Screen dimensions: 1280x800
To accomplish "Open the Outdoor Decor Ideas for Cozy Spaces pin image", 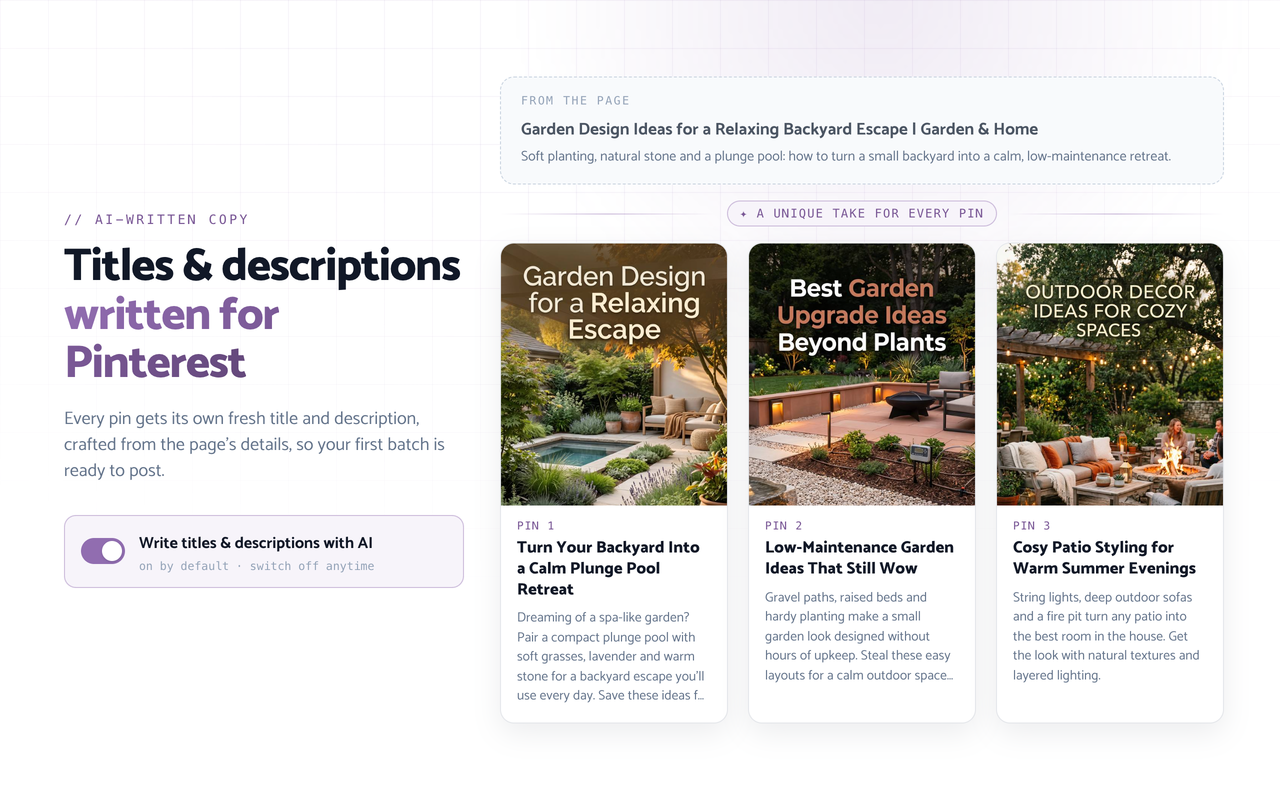I will 1110,374.
